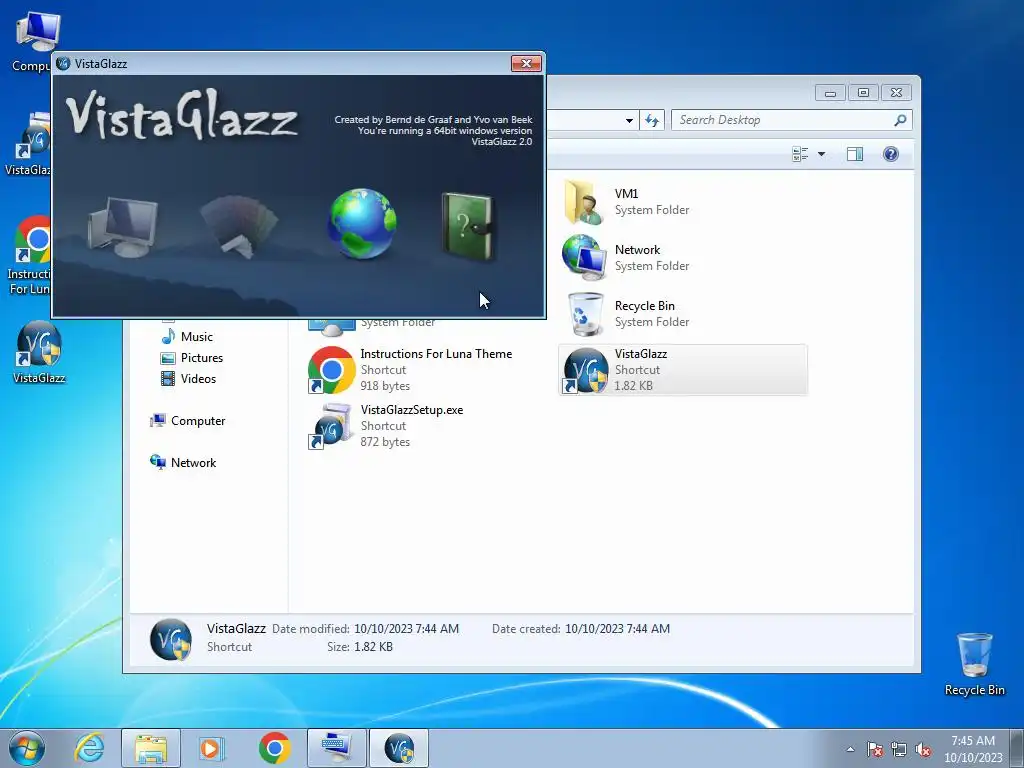Select the Network system folder in Explorer
This screenshot has width=1024, height=768.
pos(682,258)
